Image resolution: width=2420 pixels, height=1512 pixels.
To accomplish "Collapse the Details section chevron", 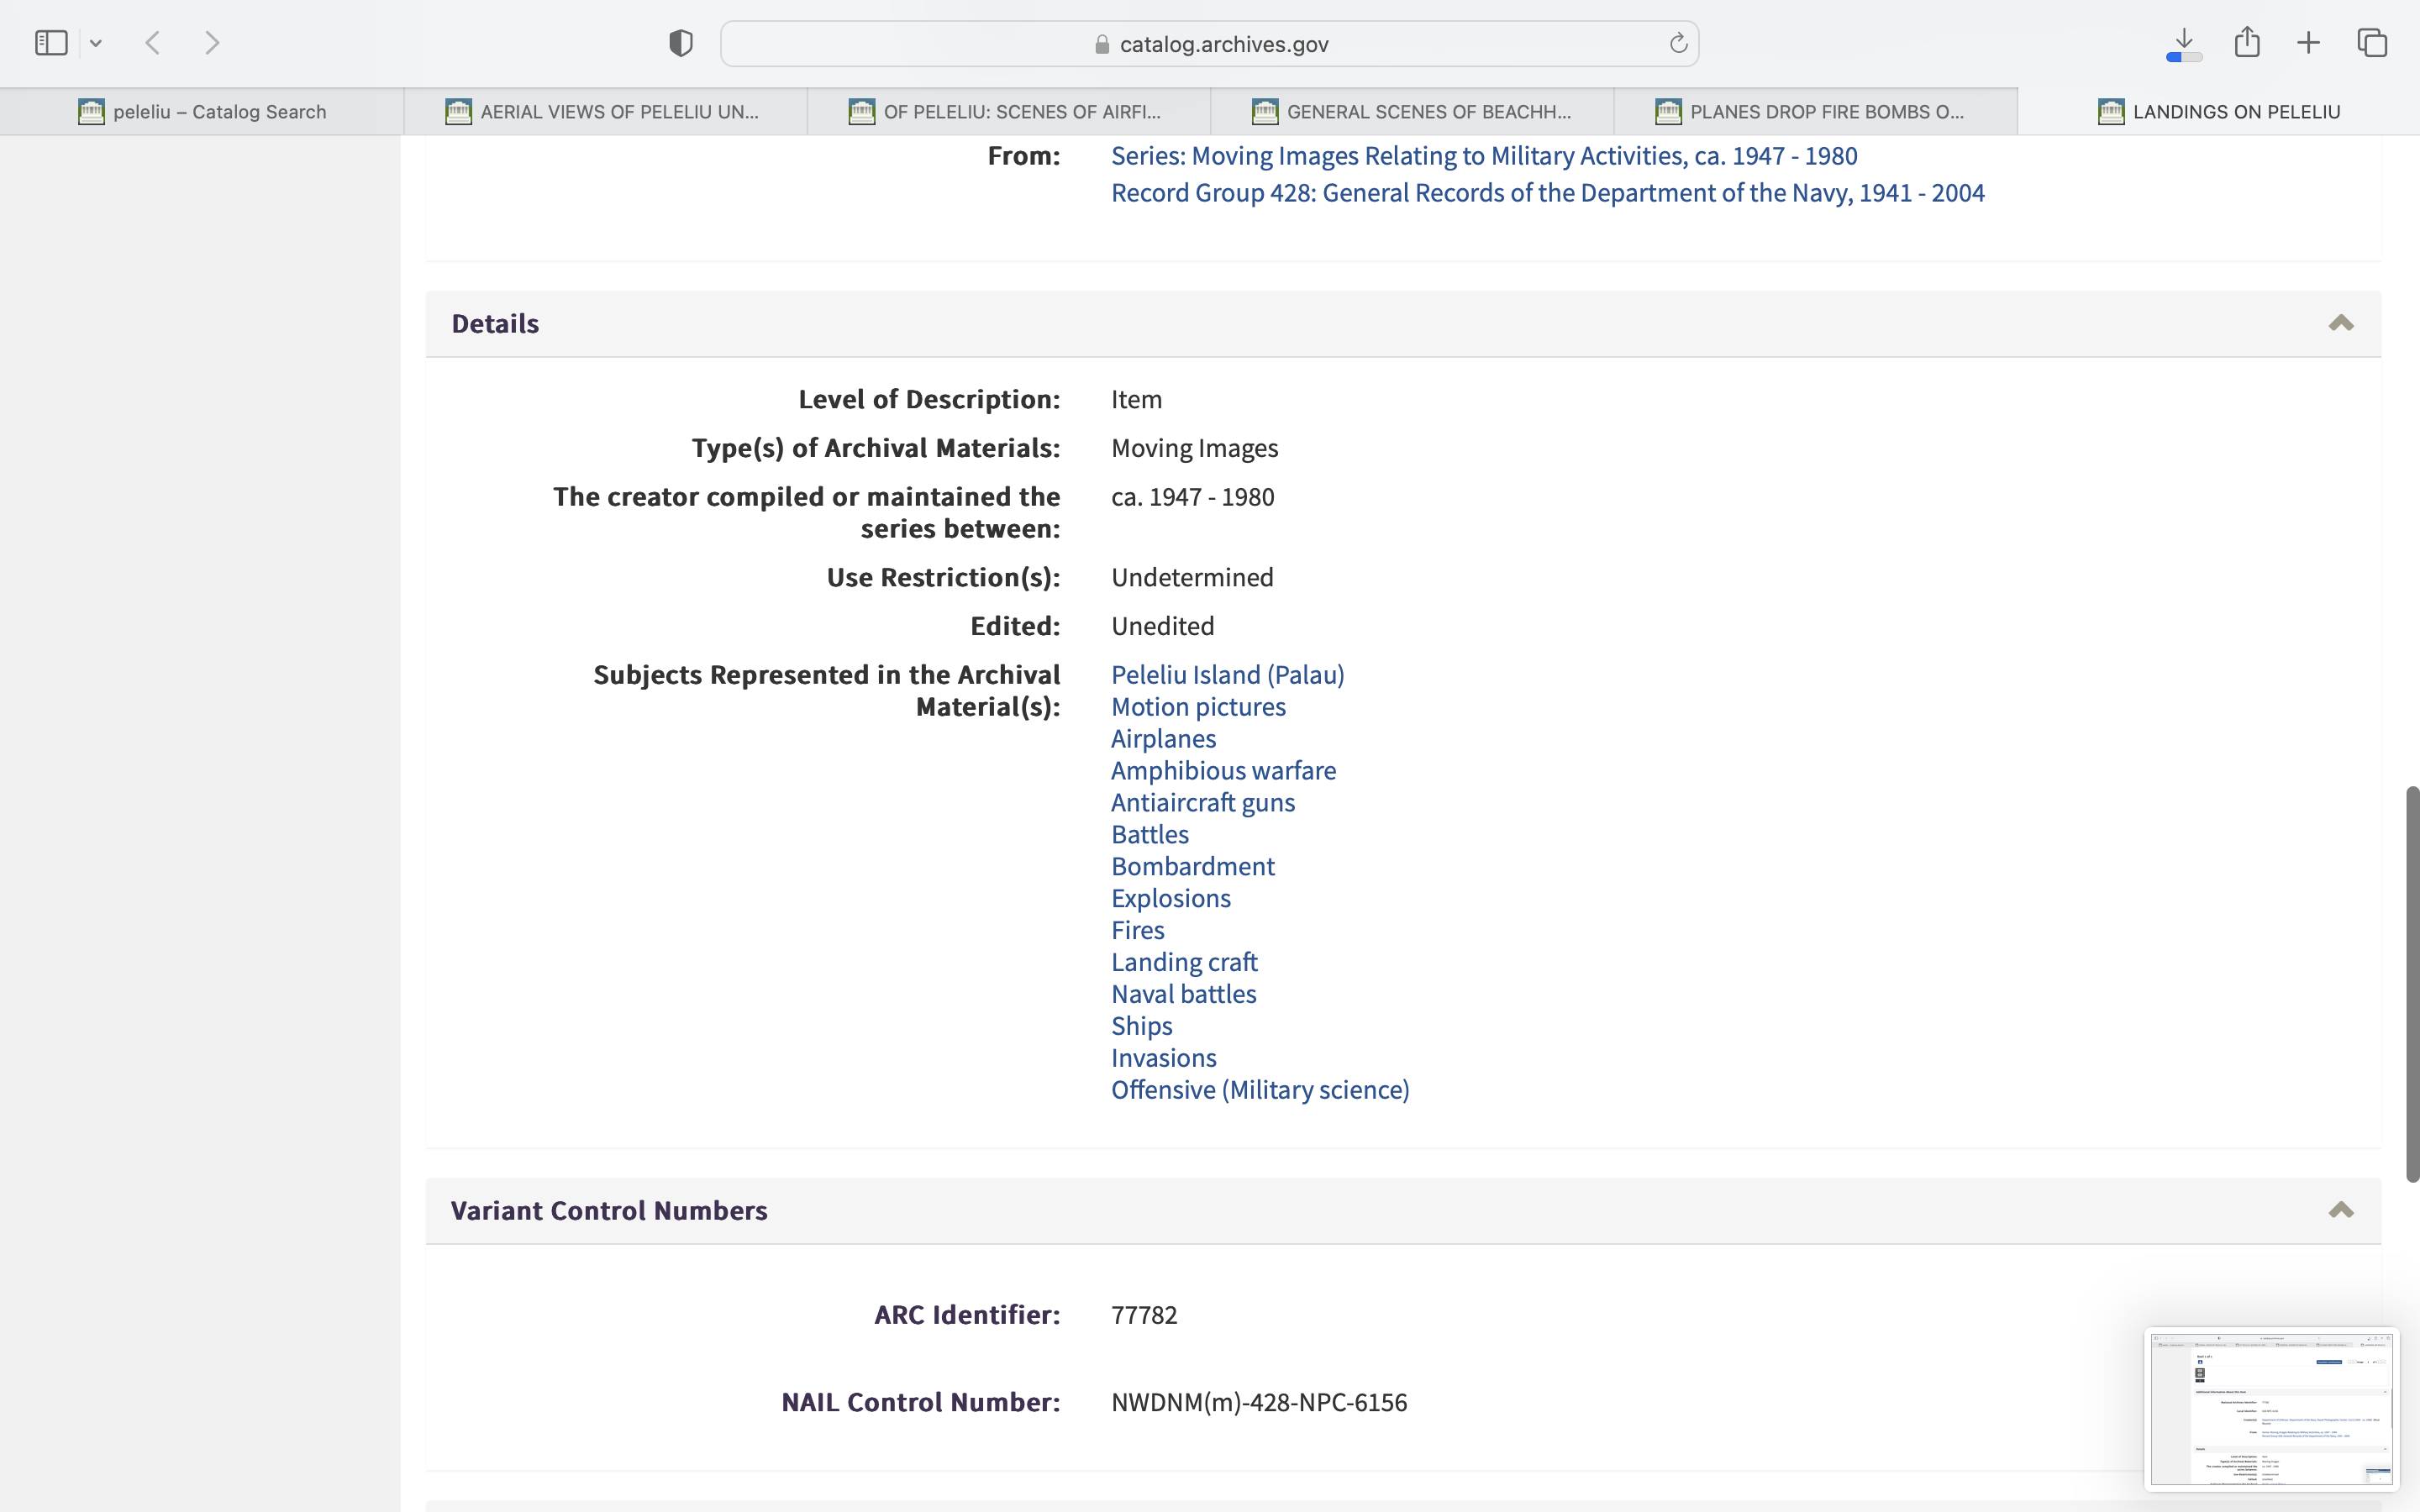I will tap(2340, 323).
